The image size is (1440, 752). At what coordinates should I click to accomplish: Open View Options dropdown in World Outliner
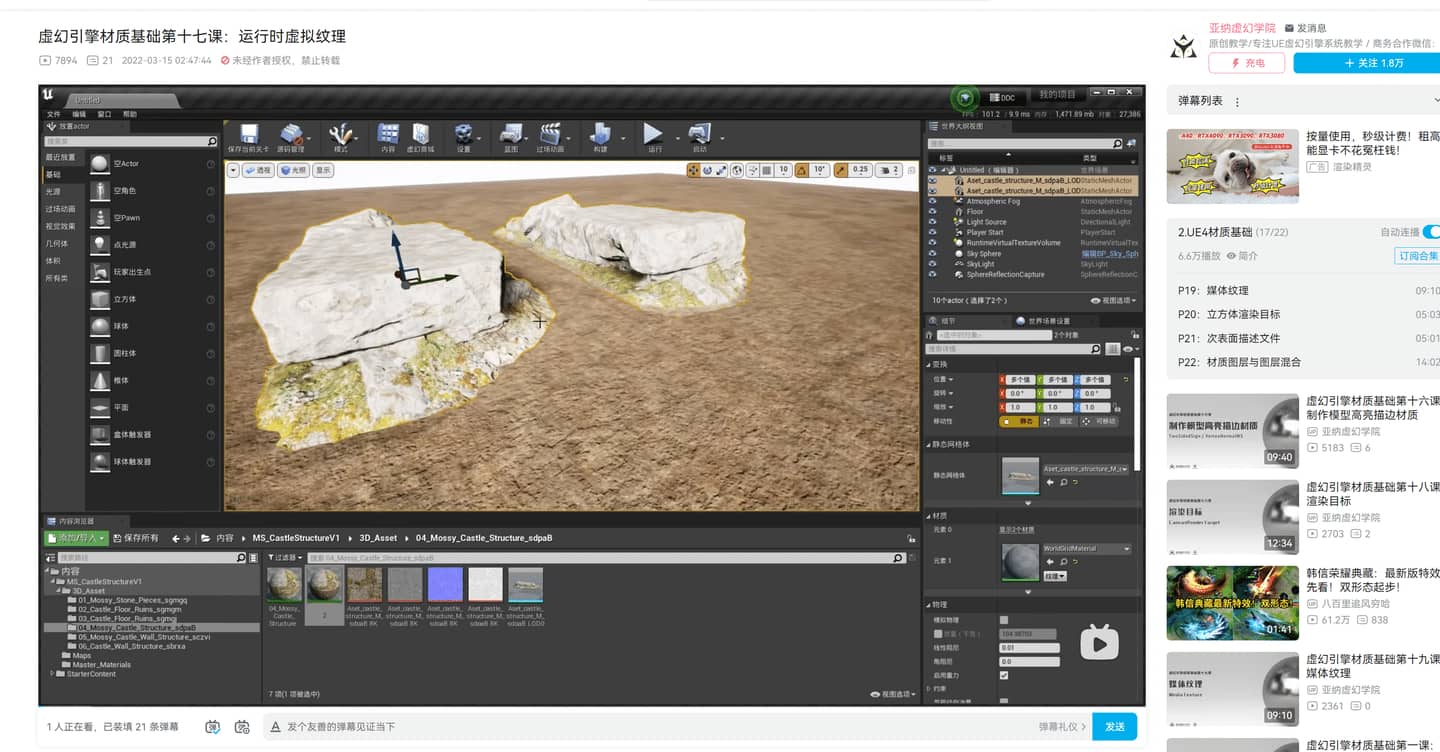1114,300
